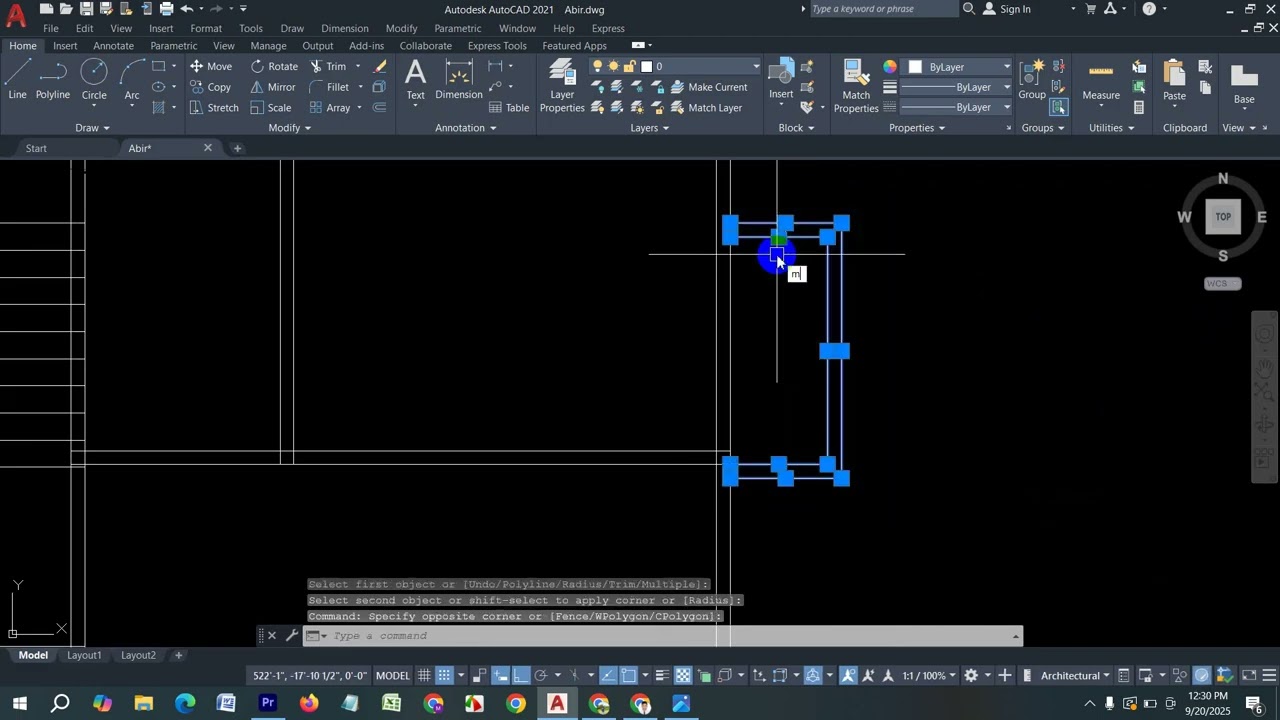Expand the Modify panel dropdown
The height and width of the screenshot is (720, 1280).
290,128
